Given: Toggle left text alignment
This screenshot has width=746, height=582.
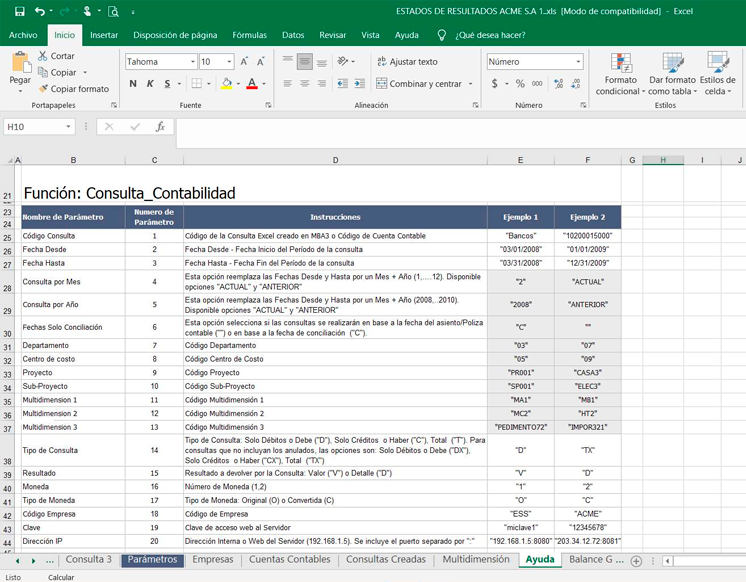Looking at the screenshot, I should click(287, 84).
